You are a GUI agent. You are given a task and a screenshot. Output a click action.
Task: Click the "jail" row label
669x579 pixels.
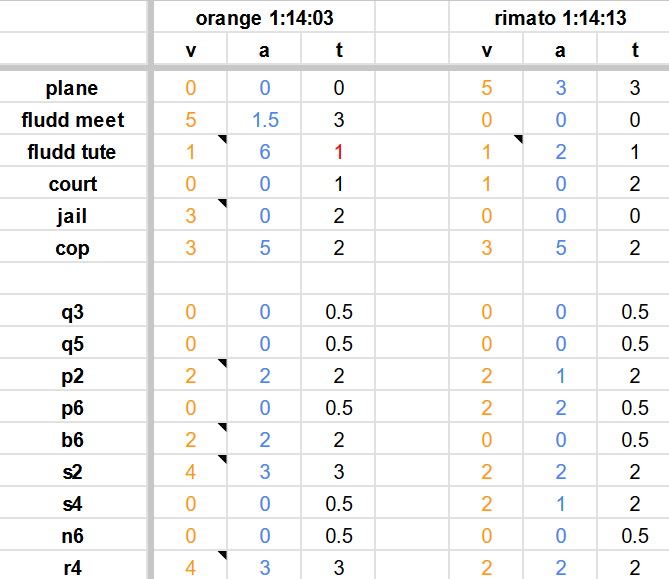pyautogui.click(x=73, y=216)
